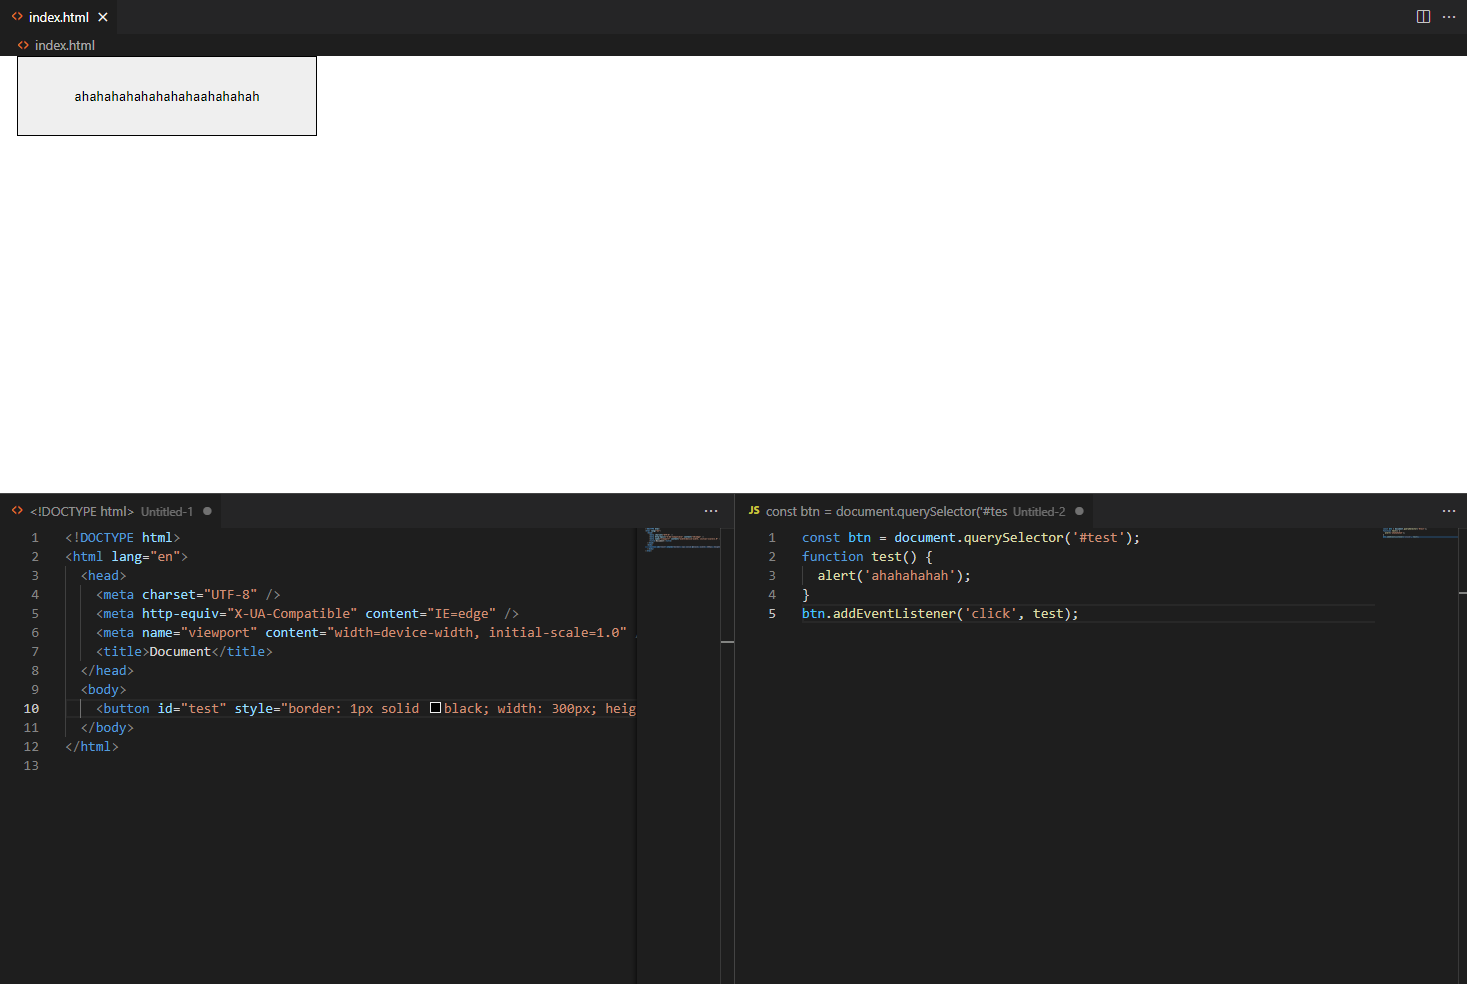Open the breadcrumb dropdown for index.html
The image size is (1467, 984).
(64, 45)
